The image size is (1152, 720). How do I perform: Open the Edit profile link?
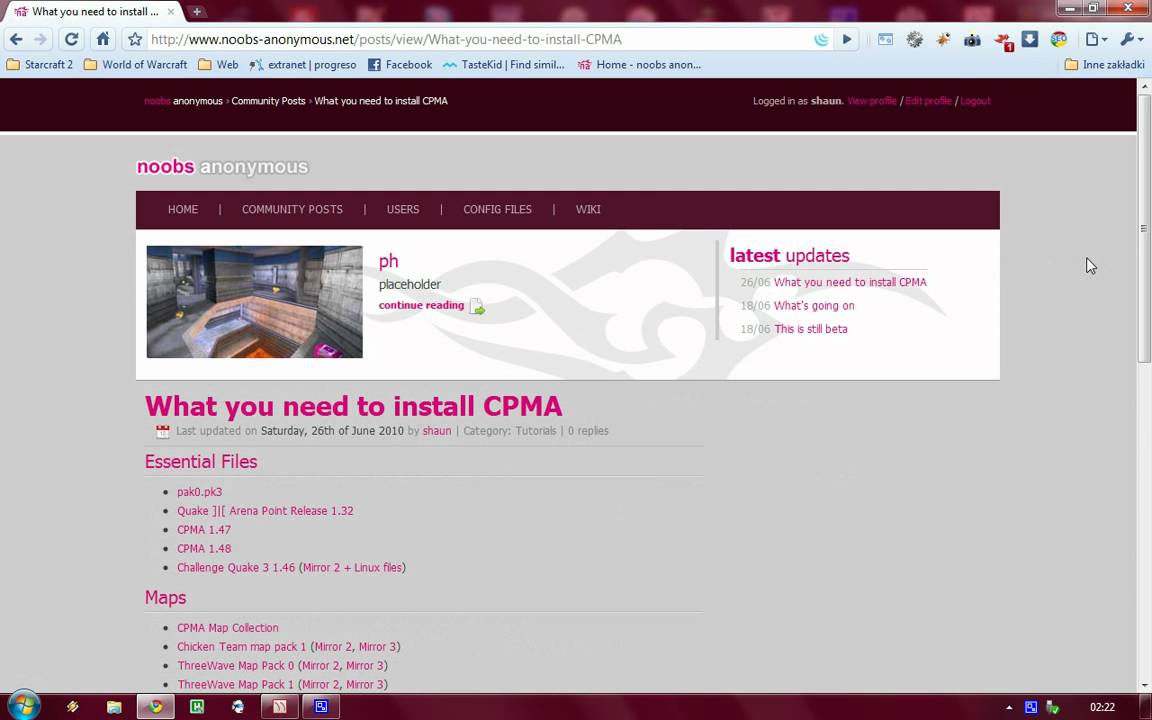pos(928,101)
